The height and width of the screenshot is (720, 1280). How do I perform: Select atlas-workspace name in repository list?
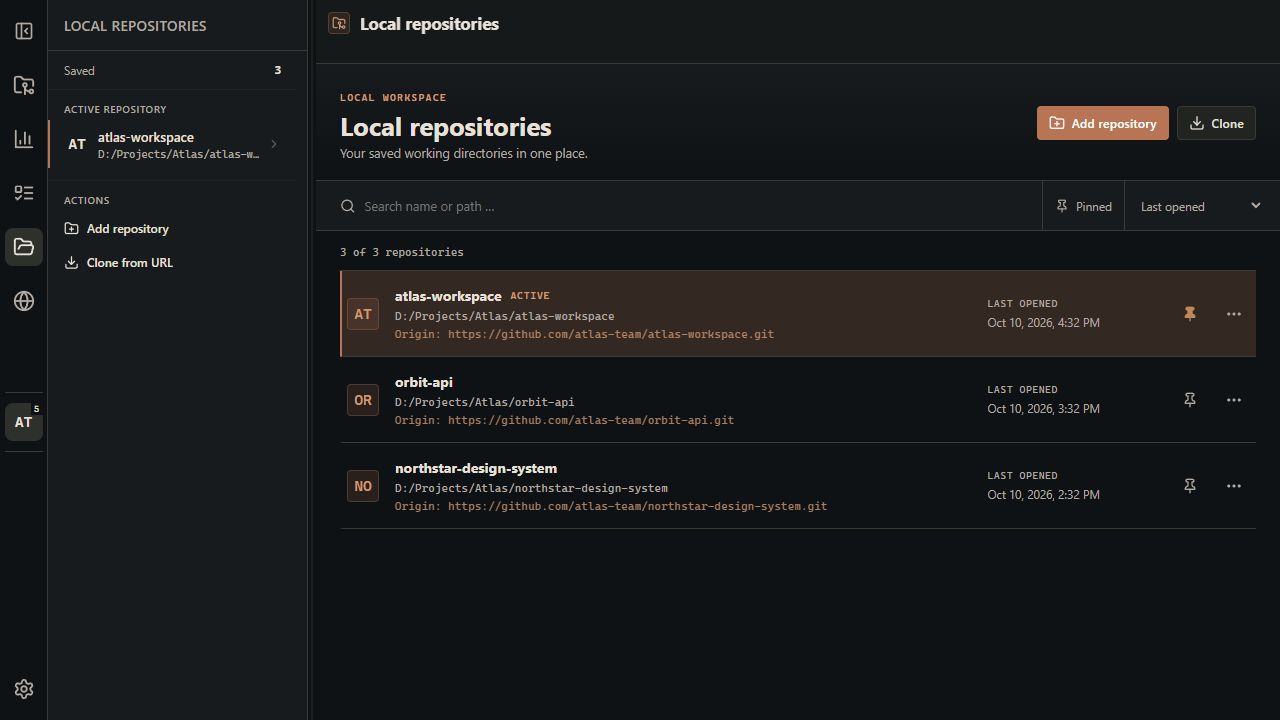coord(448,296)
